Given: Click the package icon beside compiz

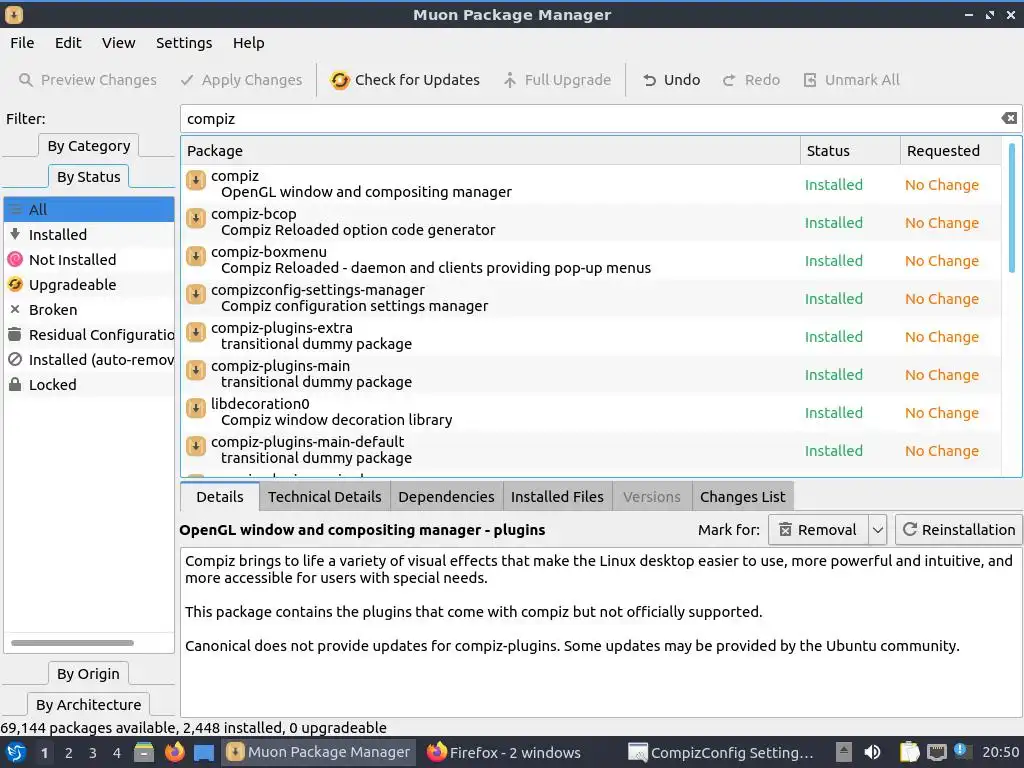Looking at the screenshot, I should point(196,180).
